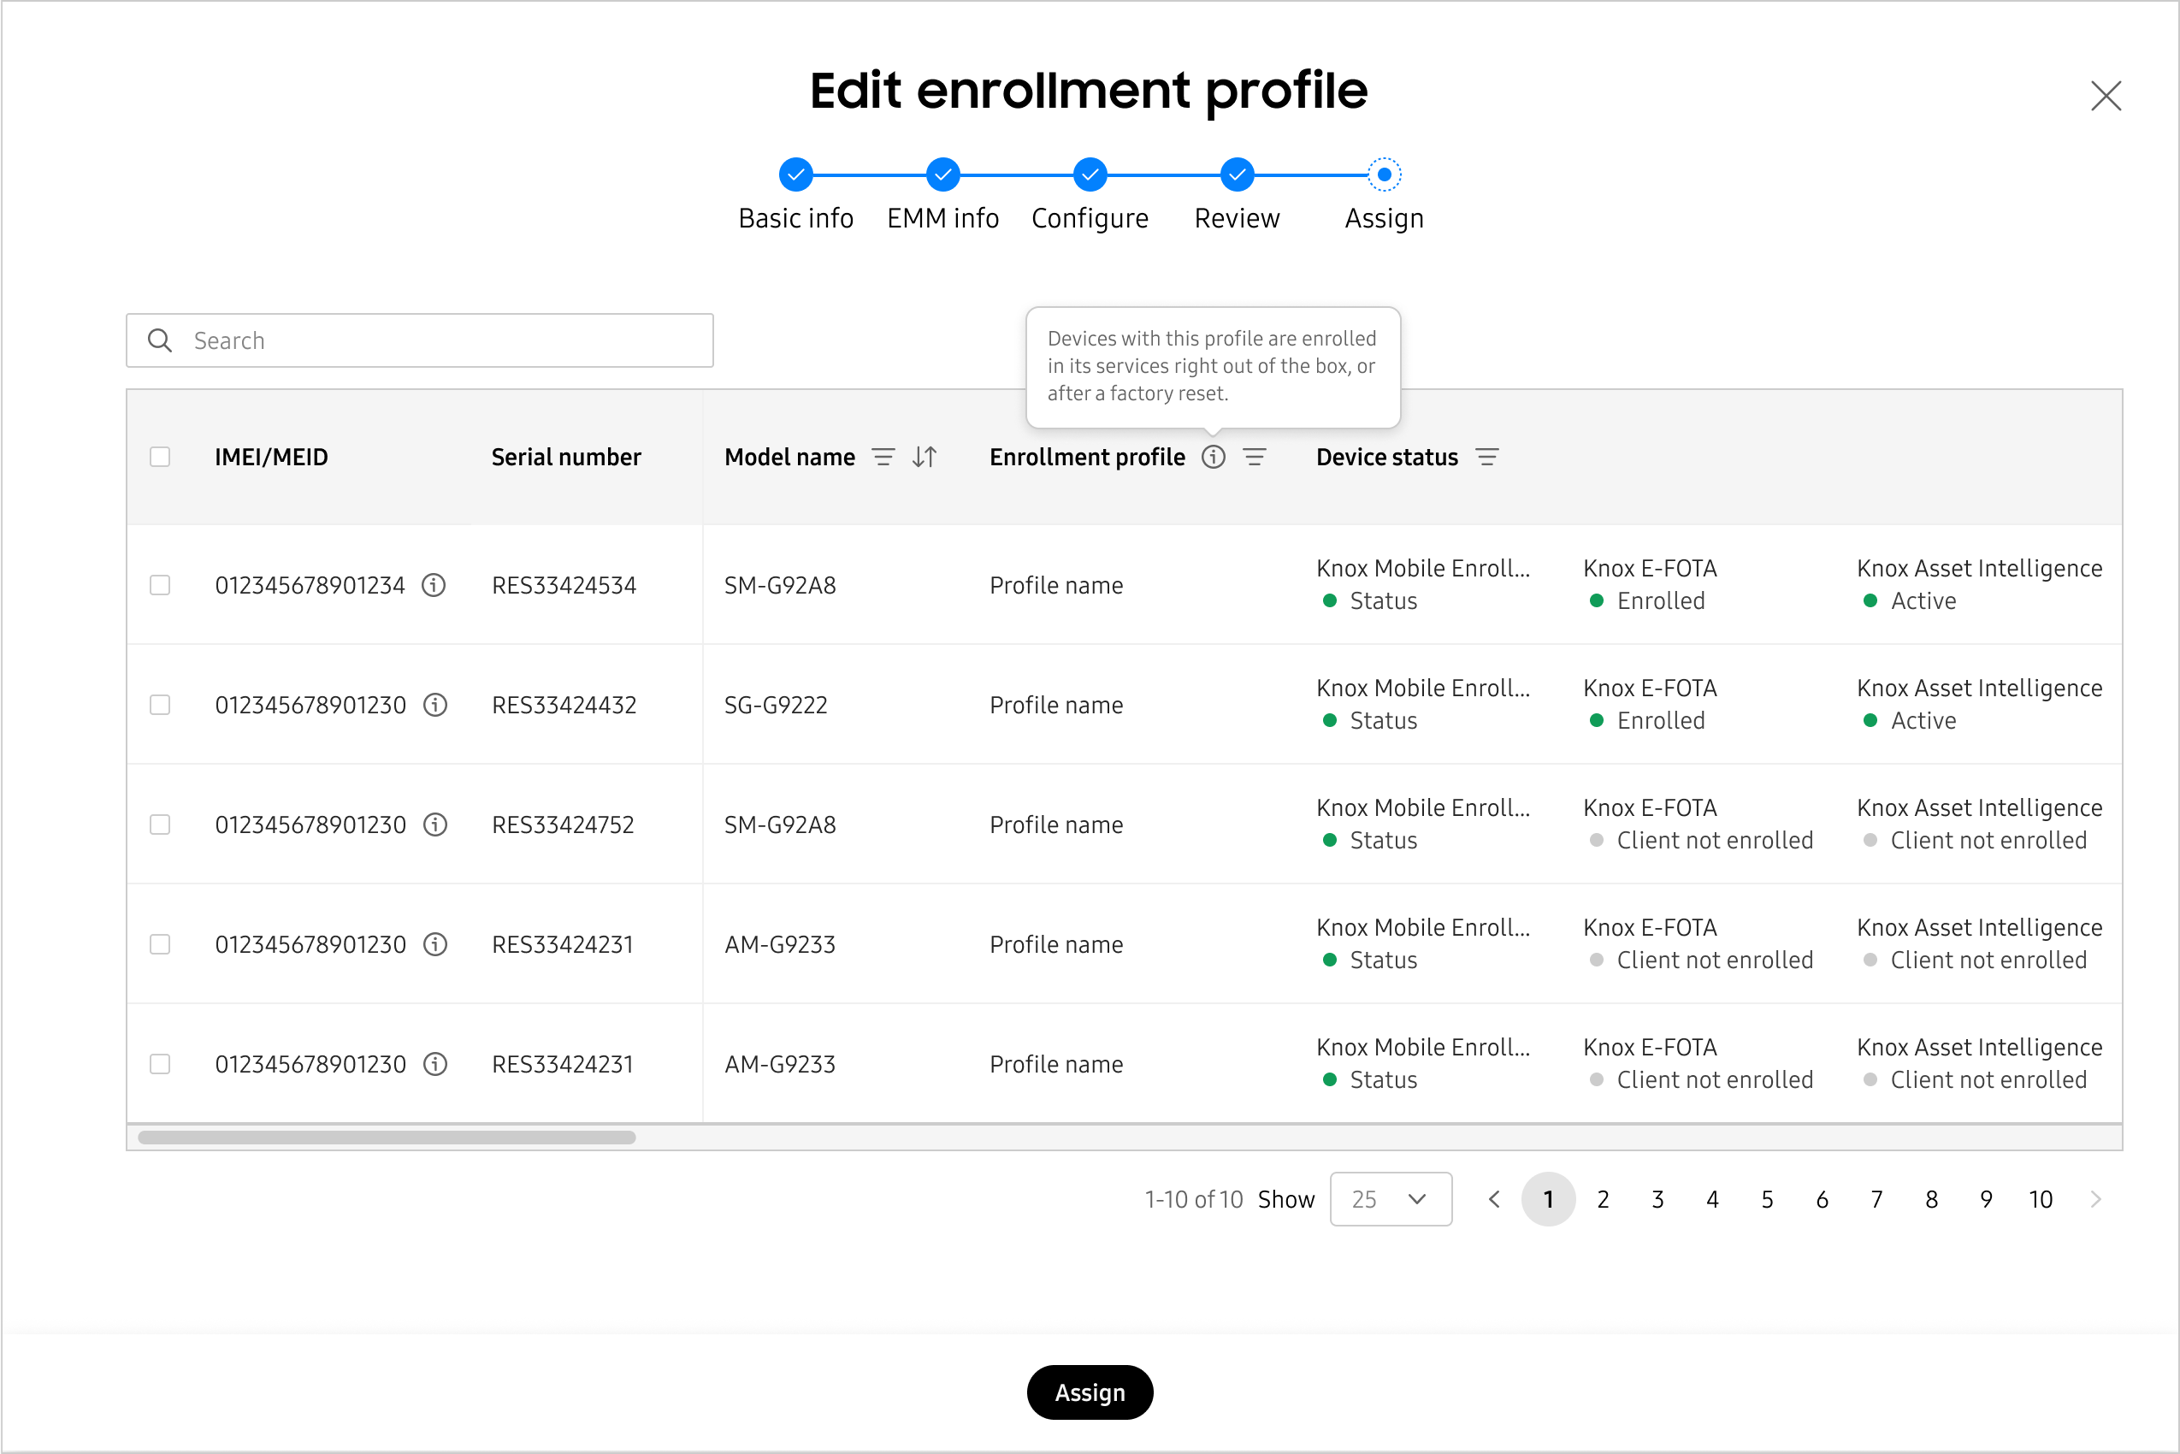
Task: Click the next page chevron
Action: 2096,1199
